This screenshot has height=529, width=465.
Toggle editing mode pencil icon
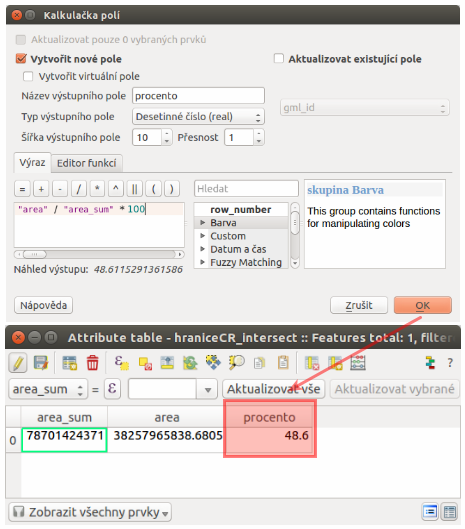tap(18, 363)
